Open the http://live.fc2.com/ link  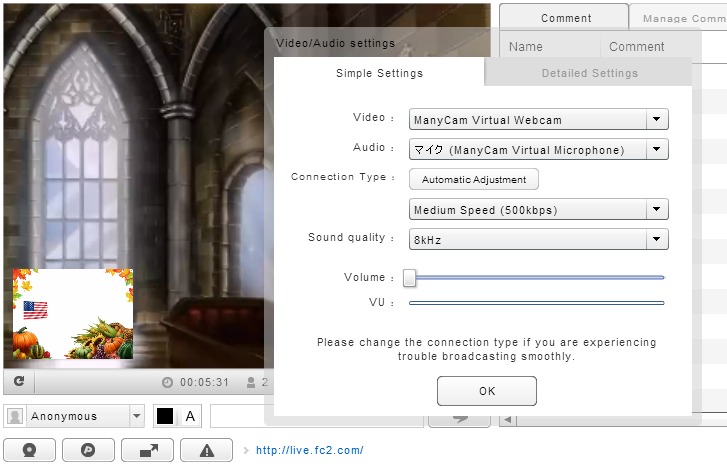310,450
